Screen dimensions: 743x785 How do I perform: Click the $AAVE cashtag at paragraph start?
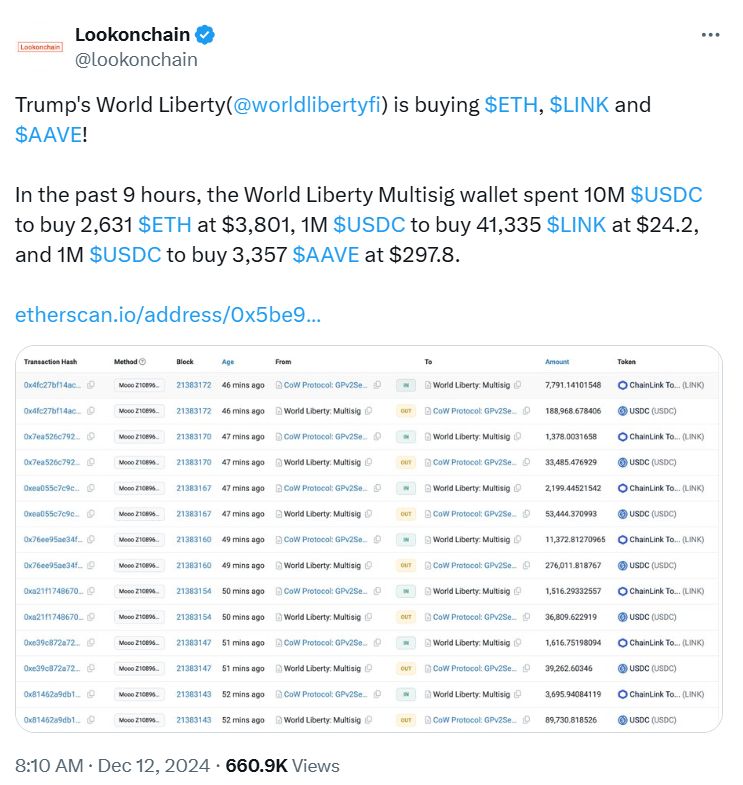point(48,135)
